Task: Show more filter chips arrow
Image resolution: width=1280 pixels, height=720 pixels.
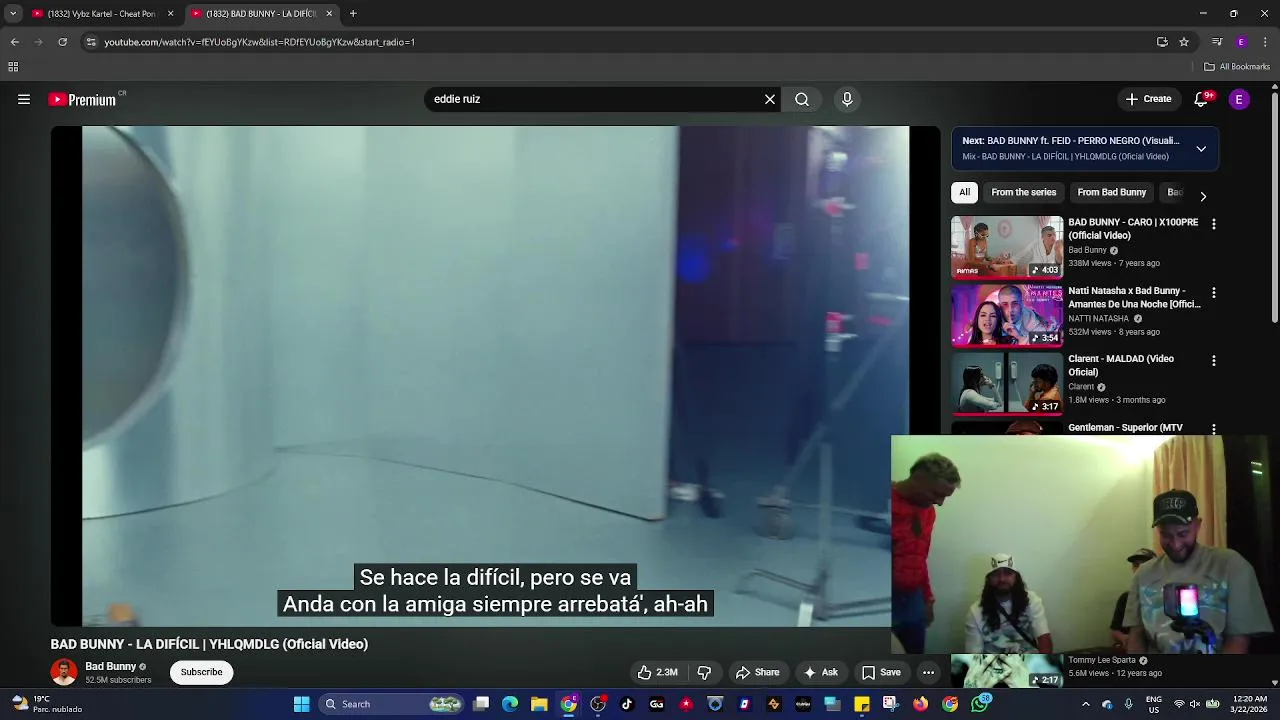Action: pos(1203,196)
